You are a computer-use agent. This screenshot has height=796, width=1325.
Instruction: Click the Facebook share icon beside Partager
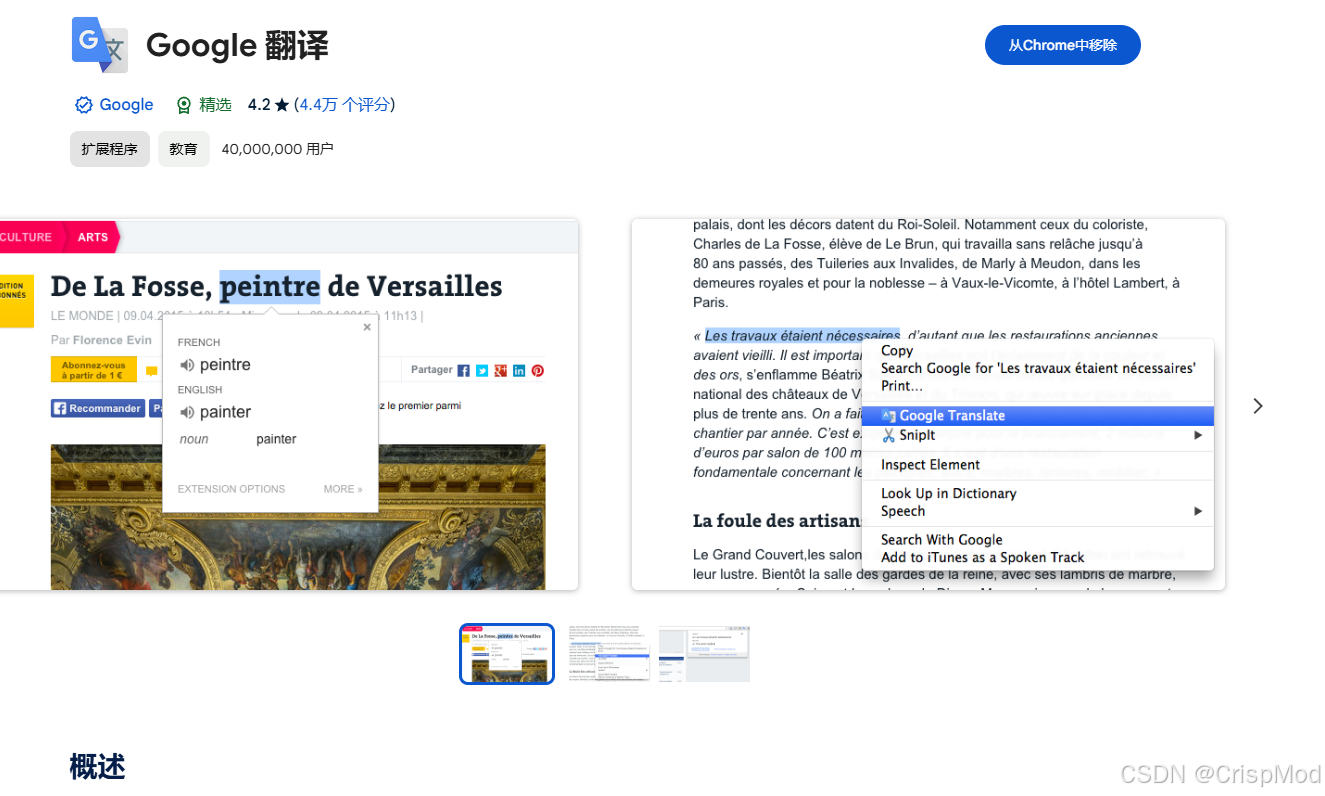coord(464,370)
